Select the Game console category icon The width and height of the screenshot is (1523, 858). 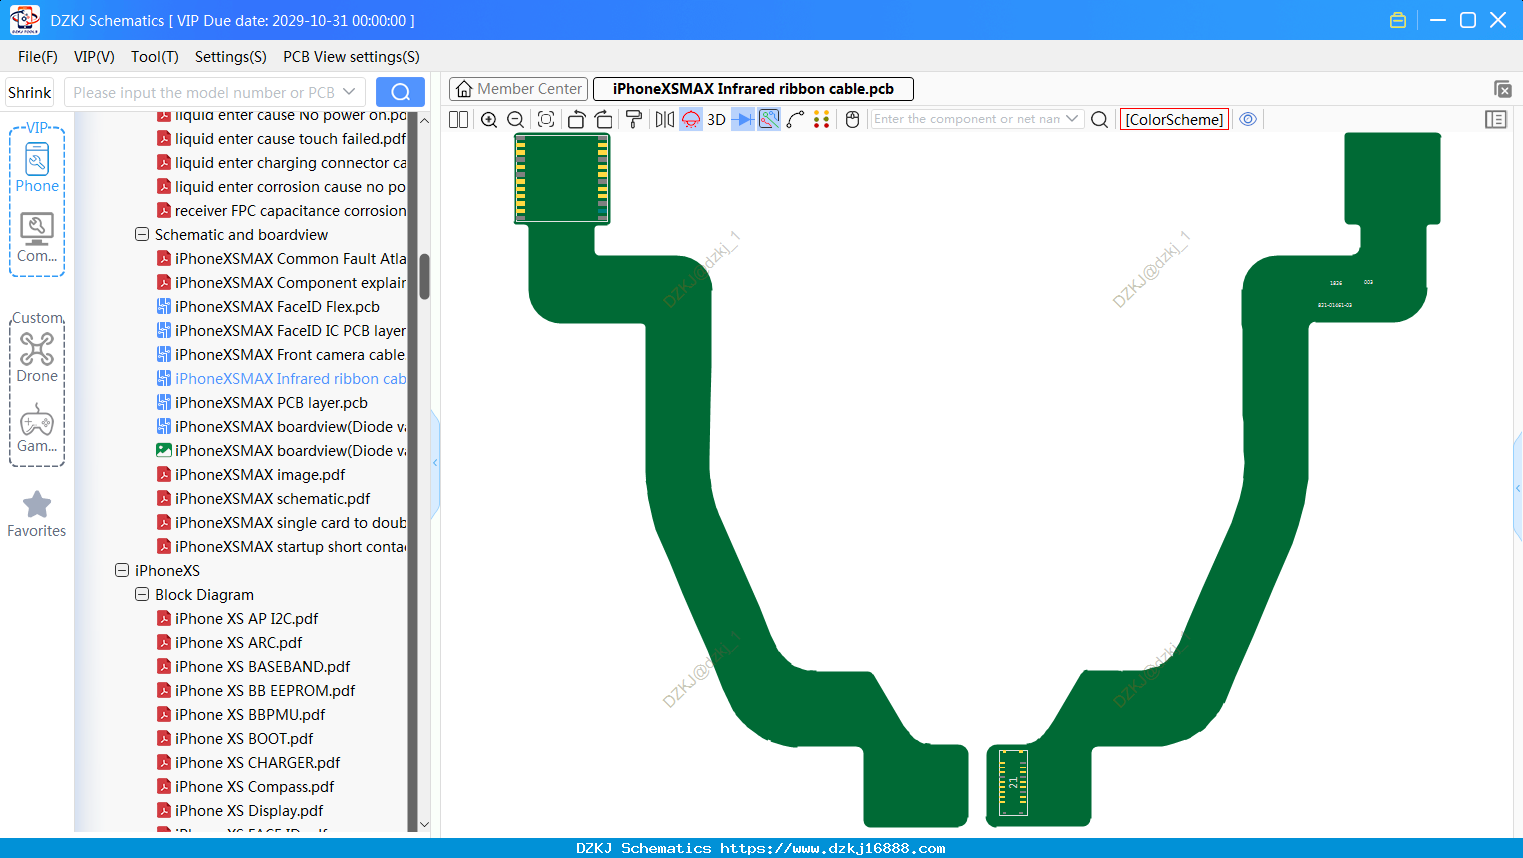pyautogui.click(x=37, y=428)
